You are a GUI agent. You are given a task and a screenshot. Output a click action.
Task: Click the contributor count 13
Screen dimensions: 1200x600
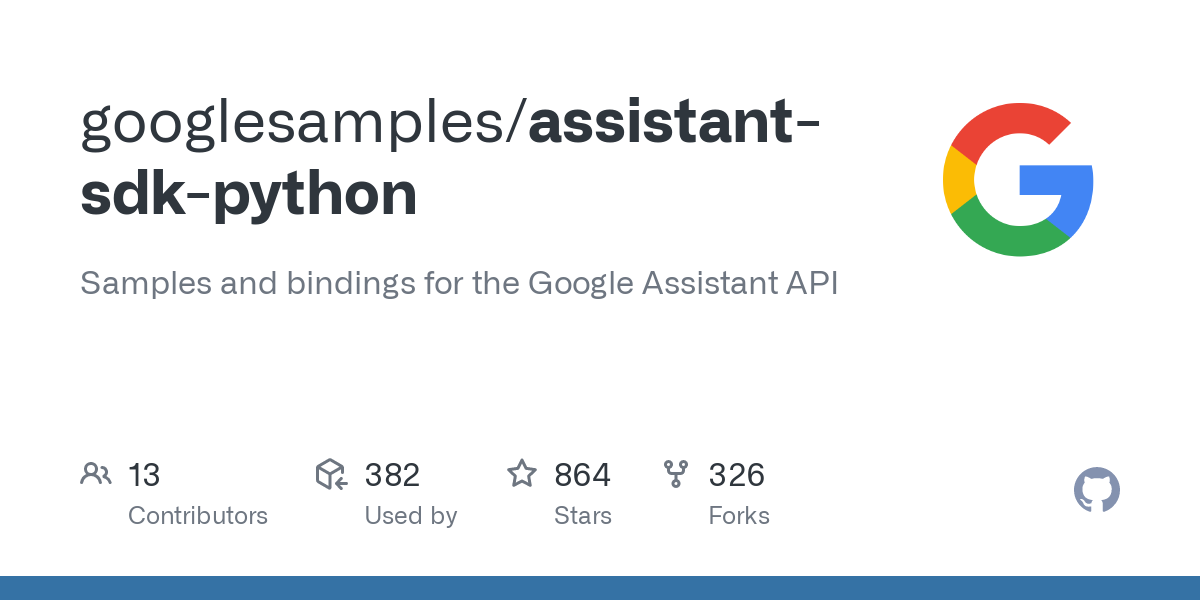(144, 475)
